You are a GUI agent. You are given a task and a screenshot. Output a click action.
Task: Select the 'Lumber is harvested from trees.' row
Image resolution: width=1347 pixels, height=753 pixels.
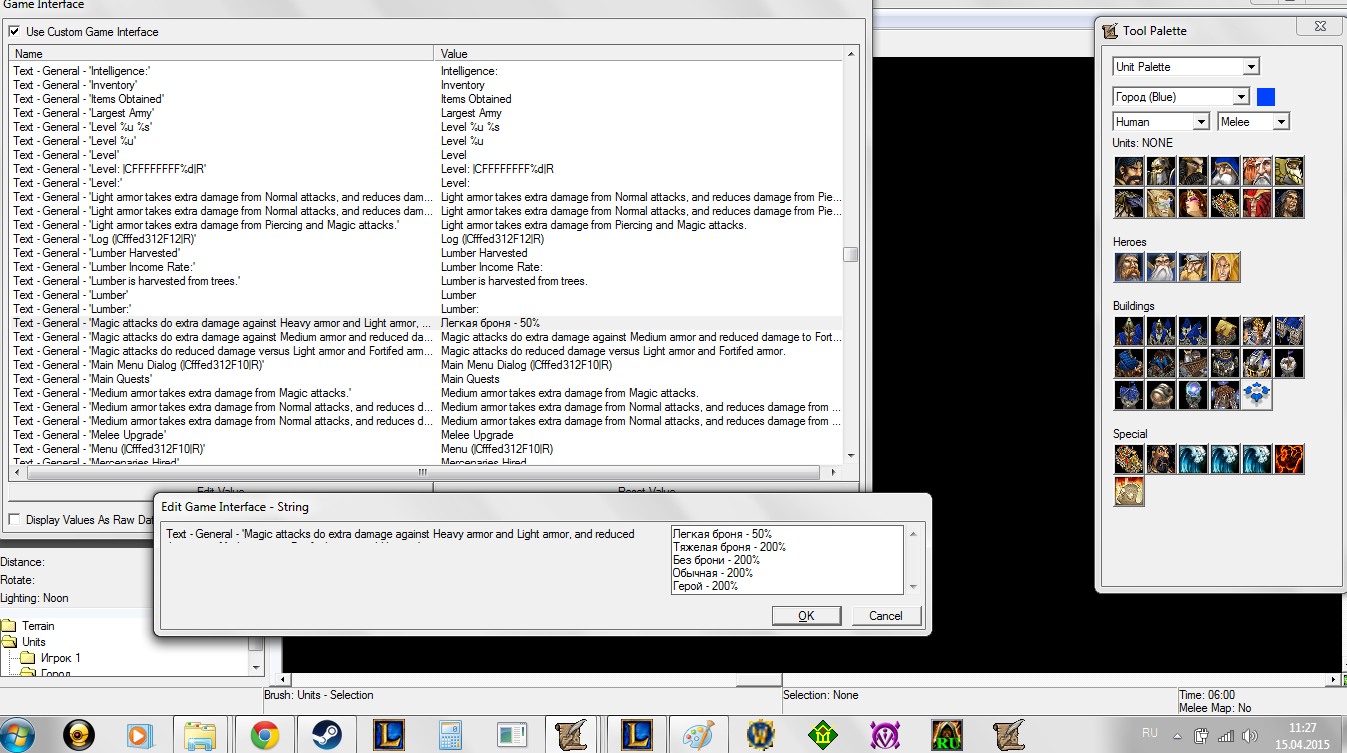pos(427,281)
